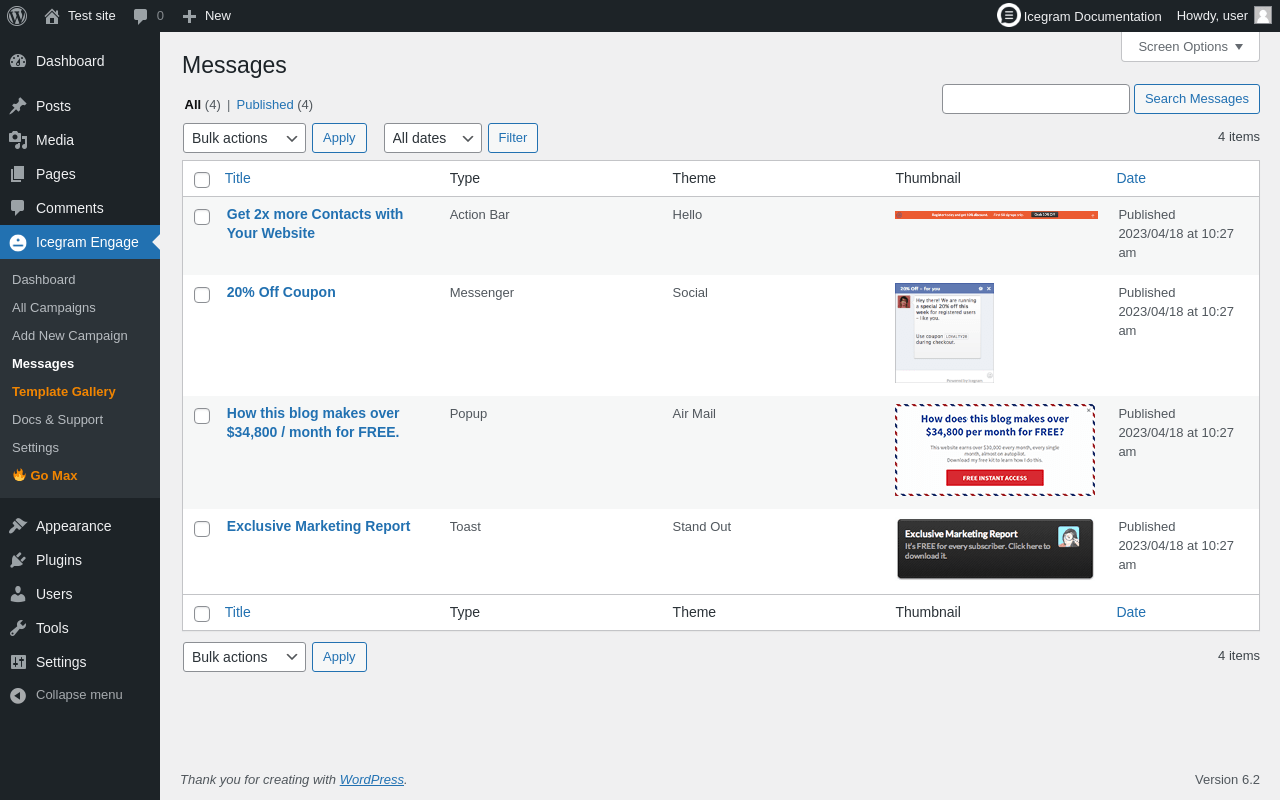This screenshot has height=800, width=1280.
Task: Expand the Screen Options panel
Action: (1190, 46)
